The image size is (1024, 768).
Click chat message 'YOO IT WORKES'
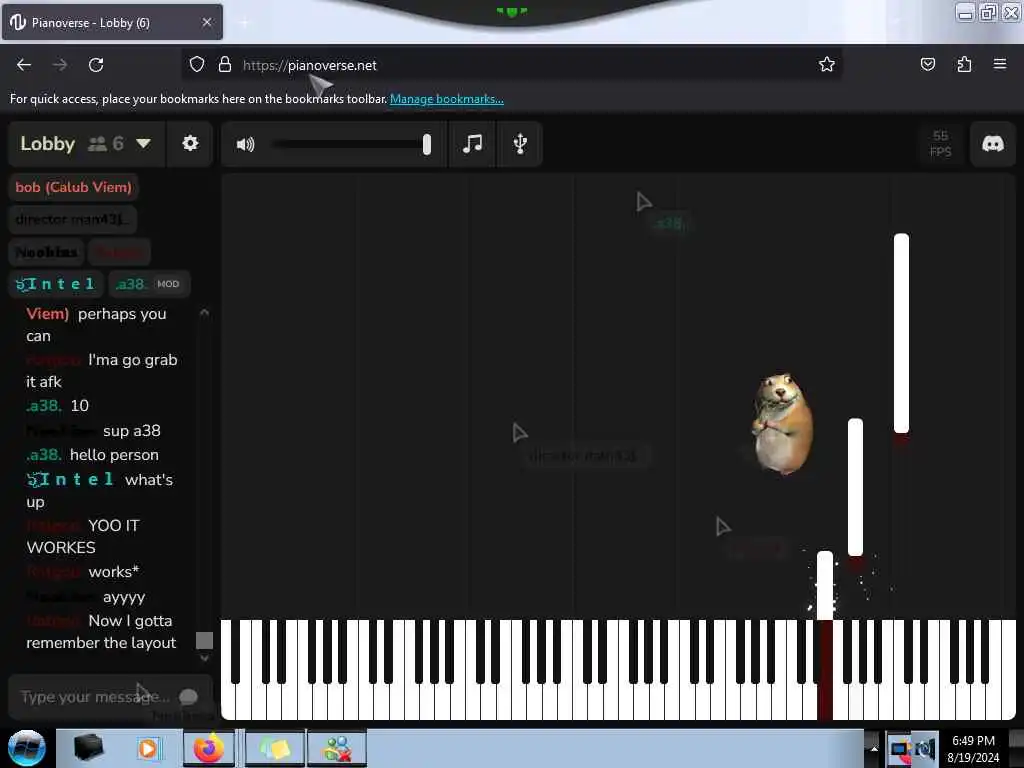(x=83, y=537)
